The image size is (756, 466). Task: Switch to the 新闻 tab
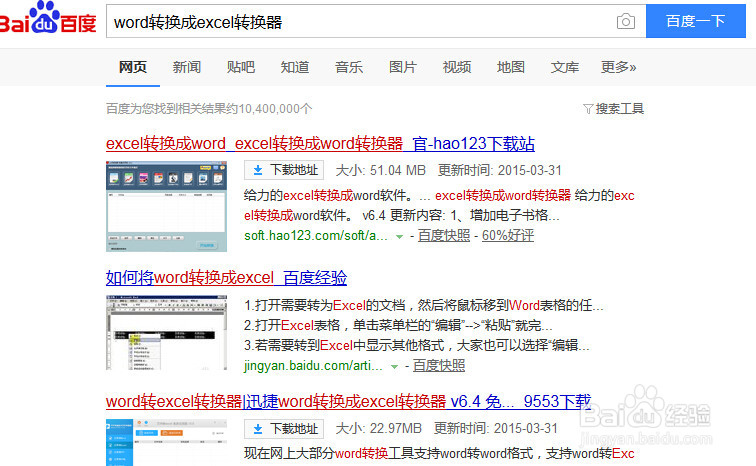187,67
